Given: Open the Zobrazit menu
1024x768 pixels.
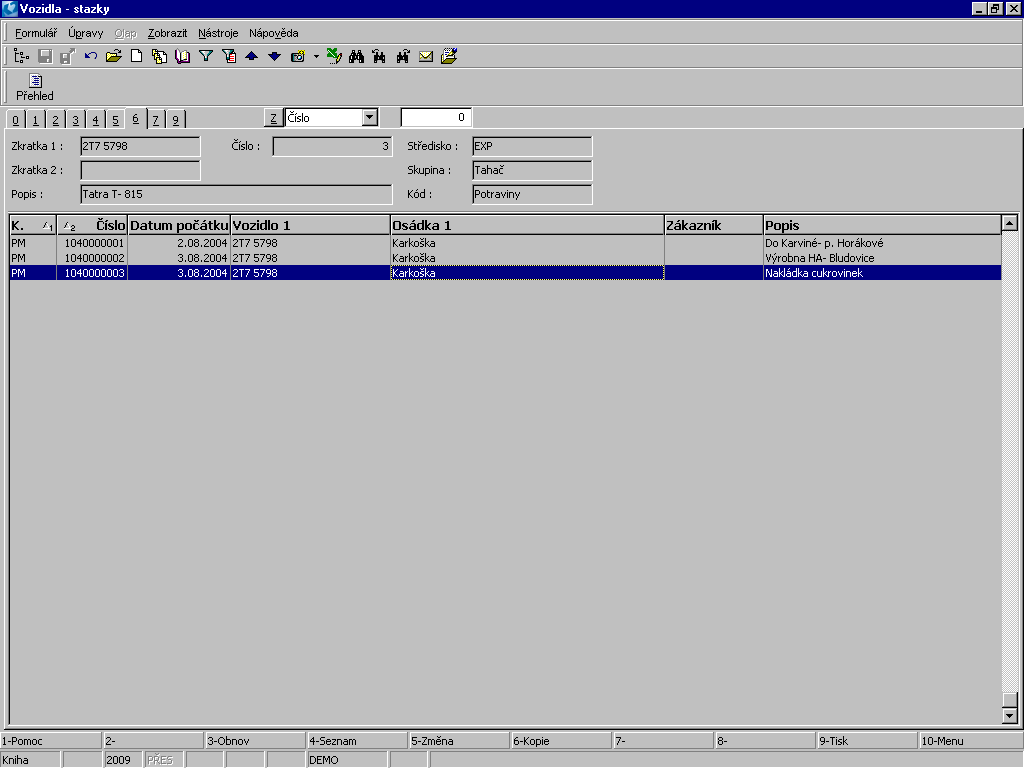Looking at the screenshot, I should coord(167,33).
